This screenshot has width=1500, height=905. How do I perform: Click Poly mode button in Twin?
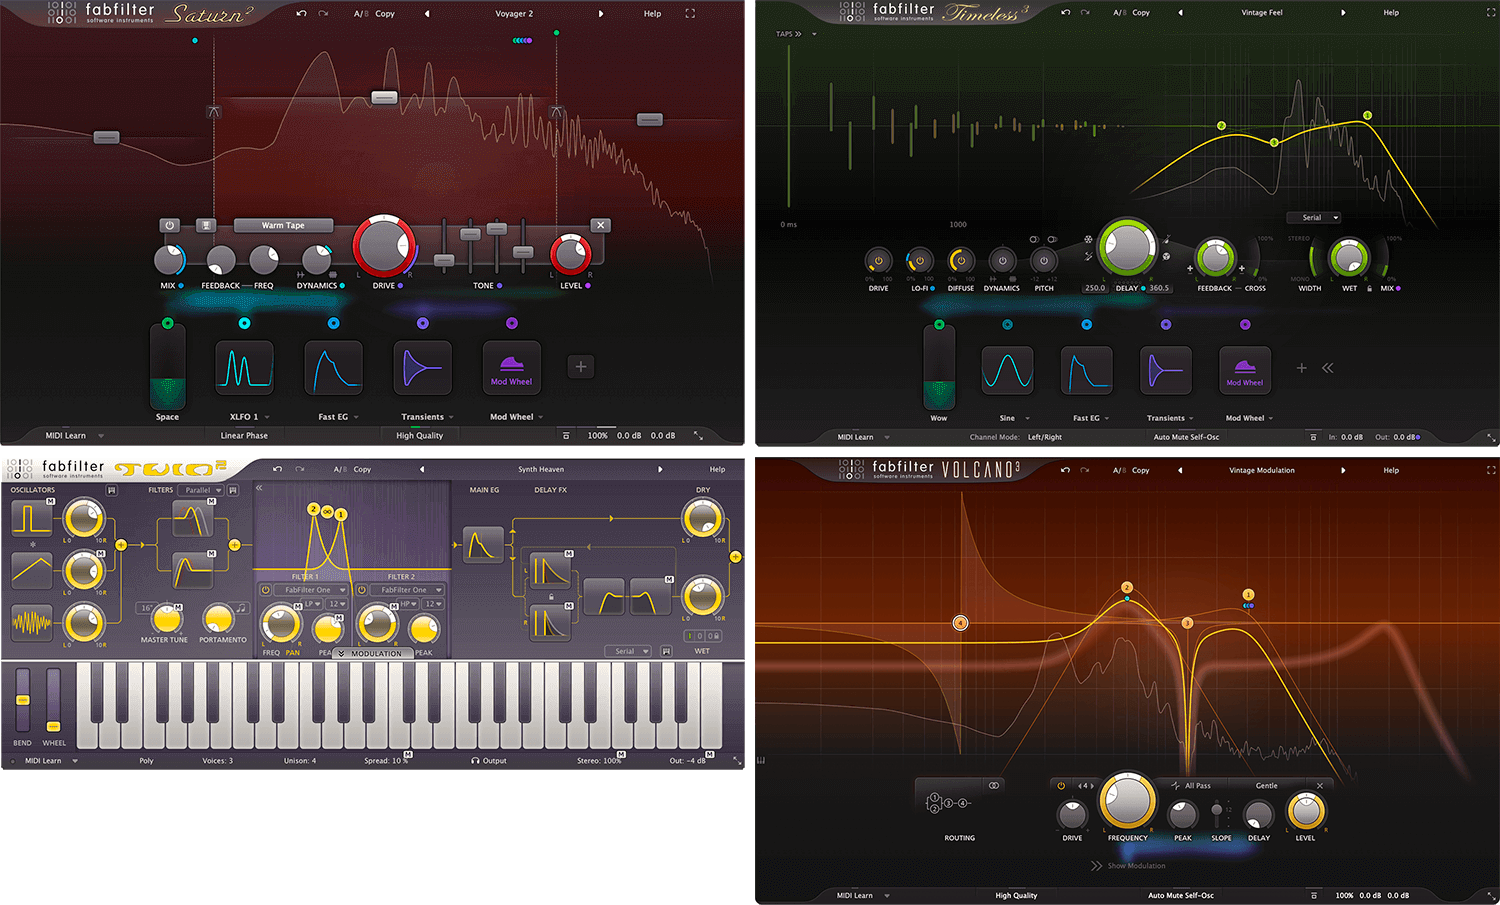(146, 761)
